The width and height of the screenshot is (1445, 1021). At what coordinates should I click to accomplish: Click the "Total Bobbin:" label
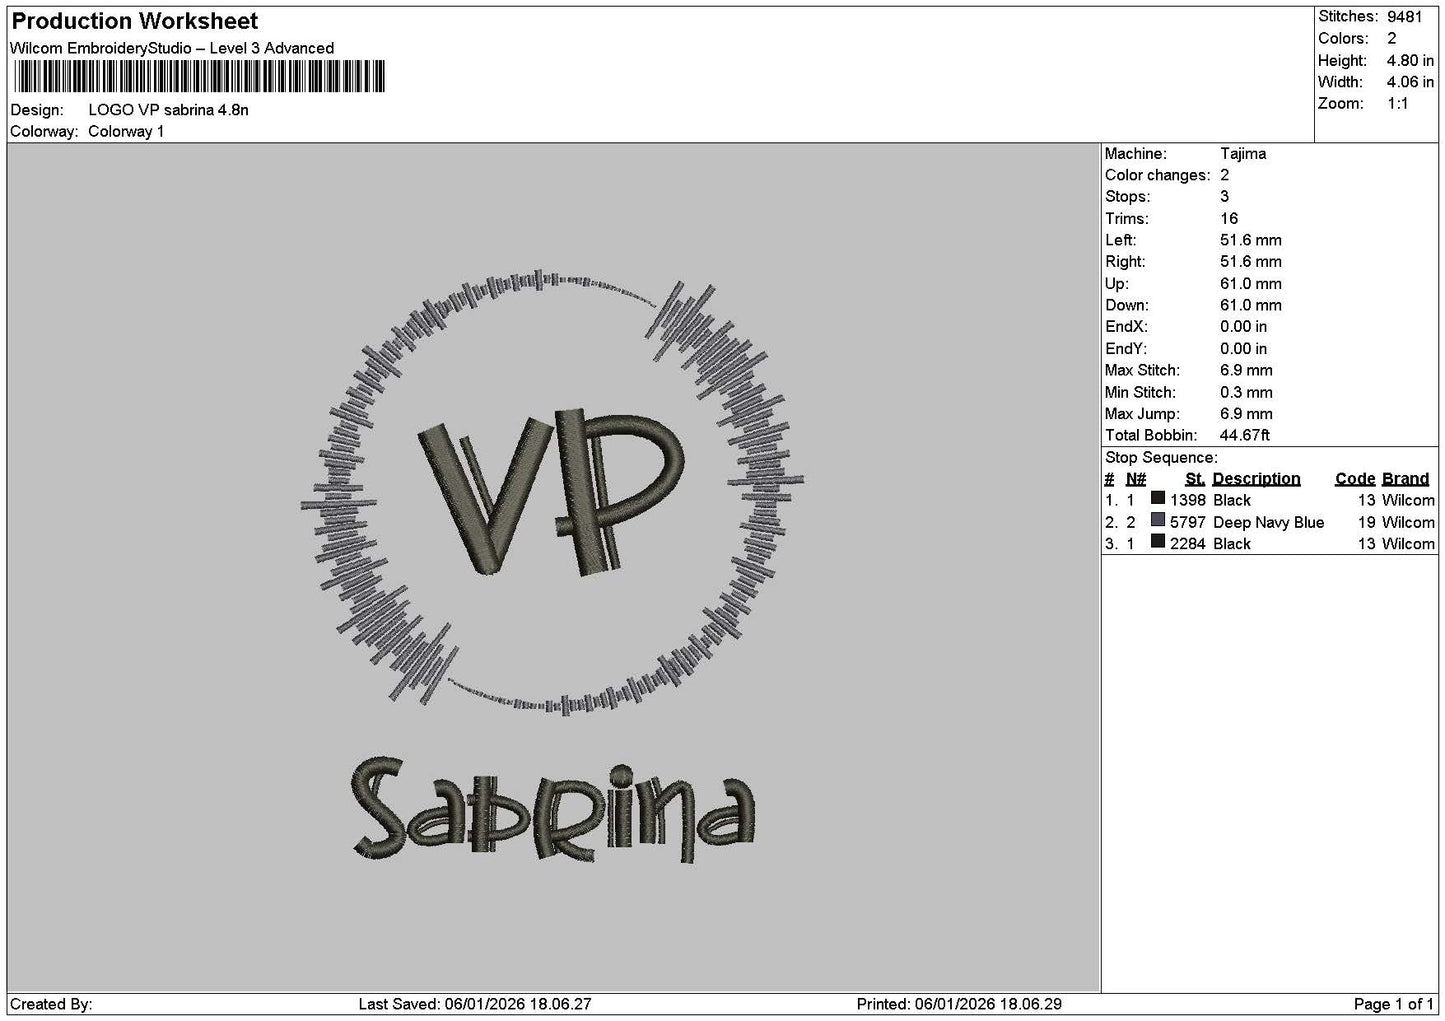(1151, 436)
